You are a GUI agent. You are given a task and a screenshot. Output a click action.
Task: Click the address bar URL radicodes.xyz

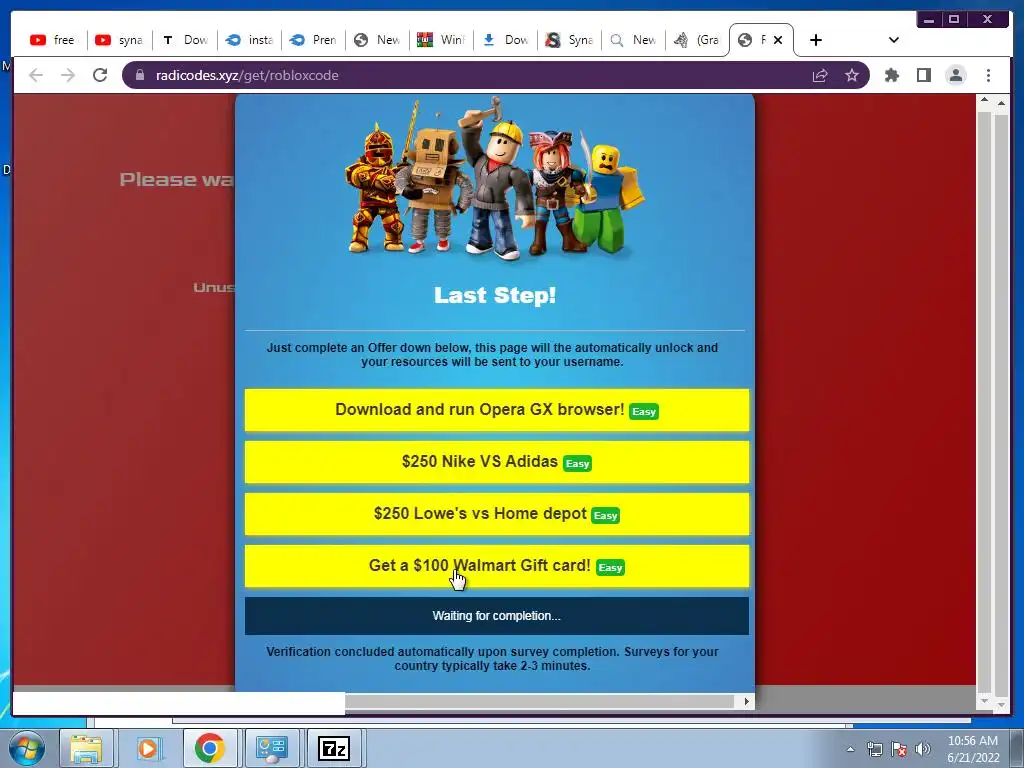(247, 75)
